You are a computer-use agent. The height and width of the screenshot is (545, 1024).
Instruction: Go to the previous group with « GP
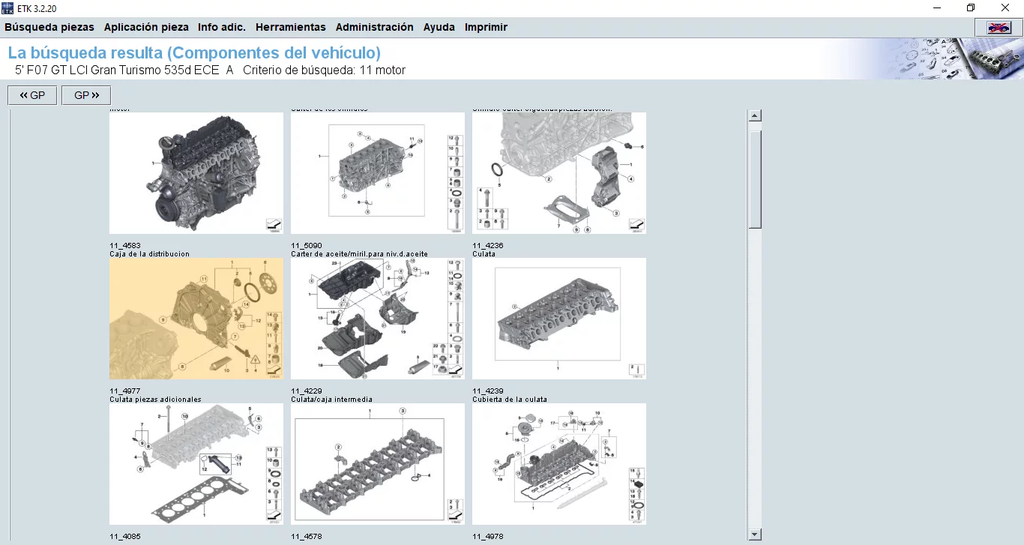32,95
